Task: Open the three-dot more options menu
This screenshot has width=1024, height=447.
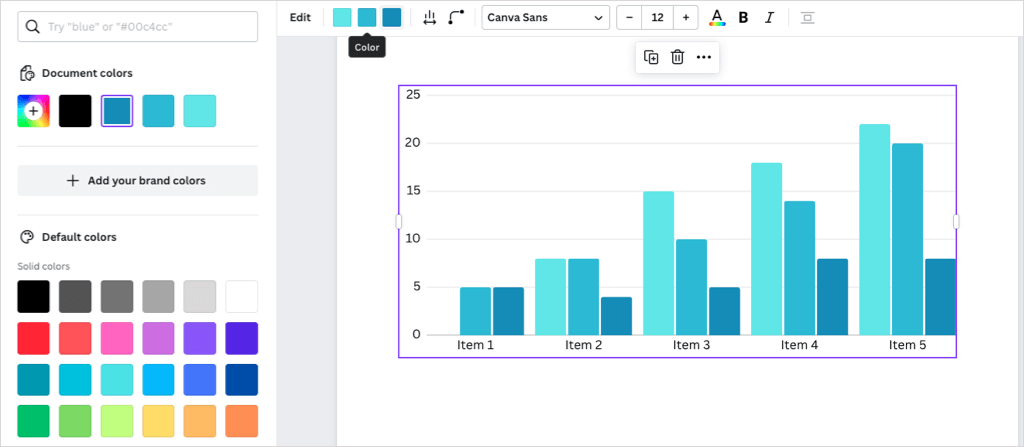Action: point(704,57)
